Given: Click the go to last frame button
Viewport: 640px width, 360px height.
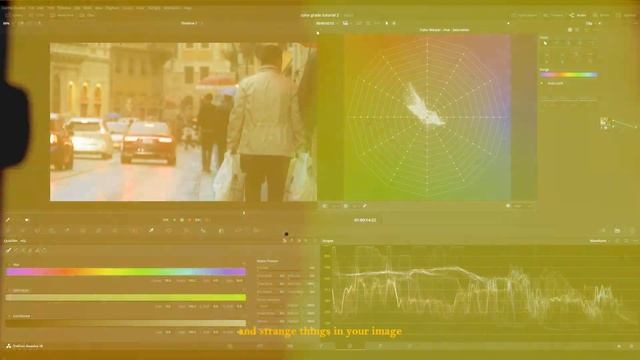Looking at the screenshot, I should pyautogui.click(x=198, y=220).
